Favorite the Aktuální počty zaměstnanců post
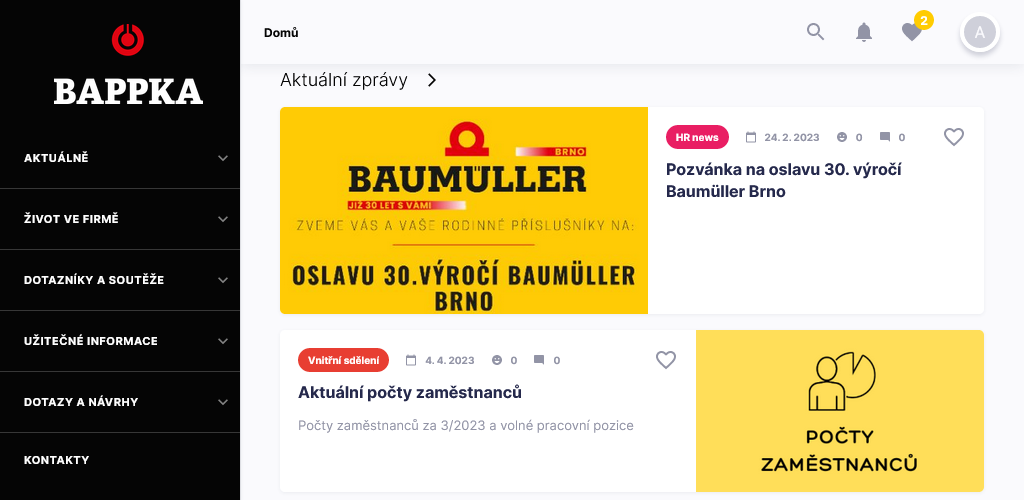Viewport: 1024px width, 500px height. [665, 360]
